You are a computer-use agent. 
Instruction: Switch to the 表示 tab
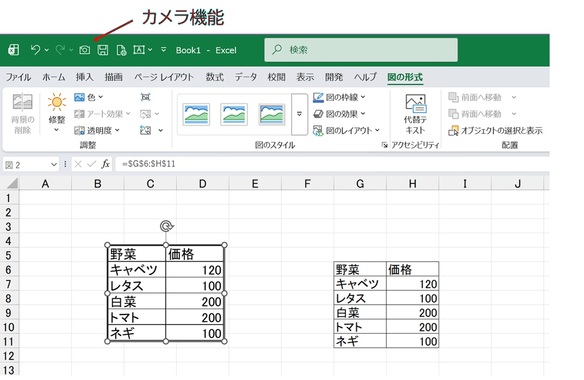click(305, 77)
